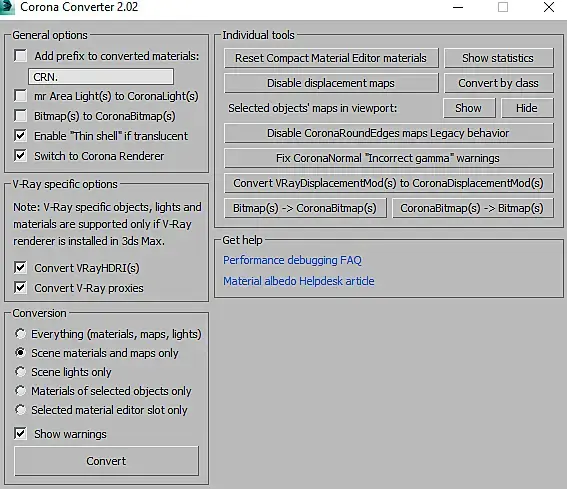Click the Convert button
Viewport: 567px width, 489px height.
point(106,461)
